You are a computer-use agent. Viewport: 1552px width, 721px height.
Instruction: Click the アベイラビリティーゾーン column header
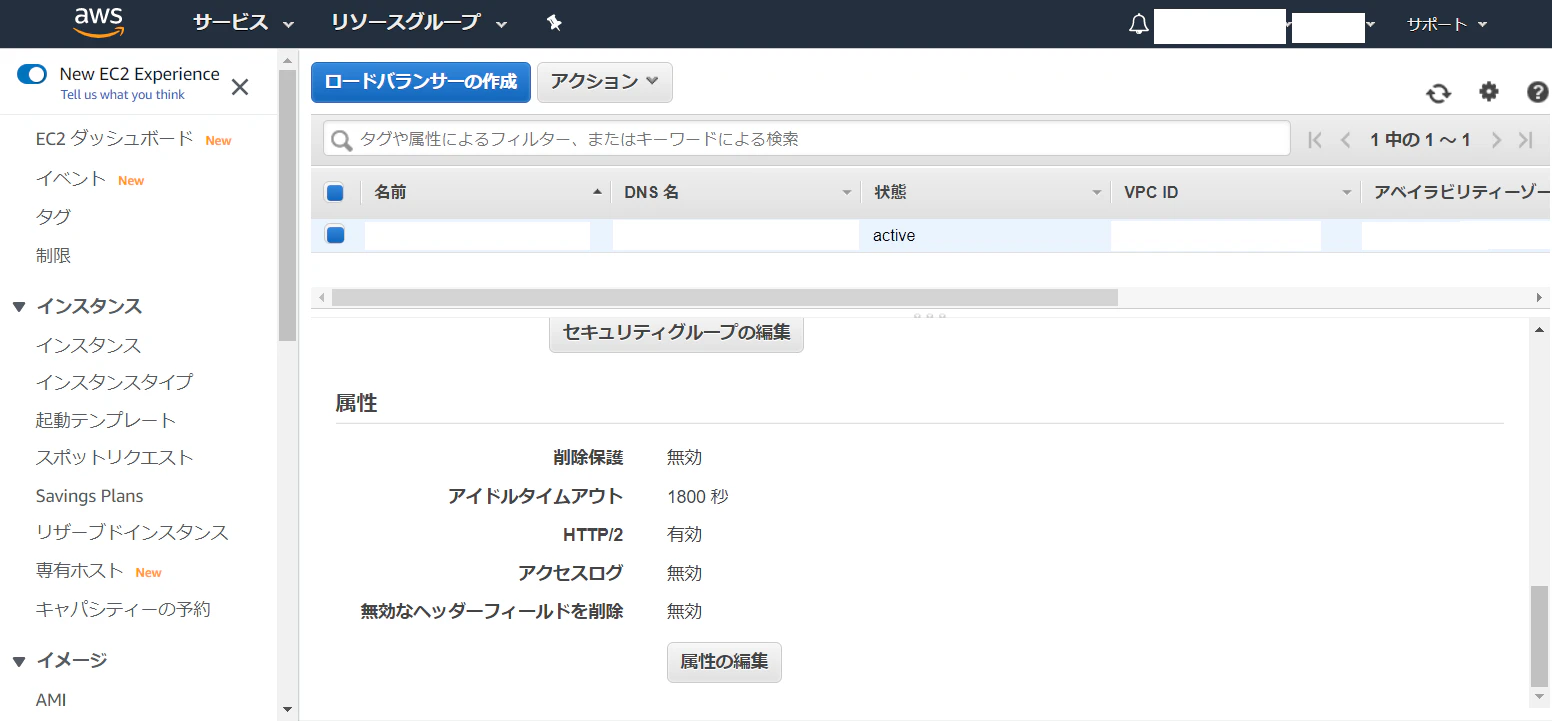click(1462, 192)
